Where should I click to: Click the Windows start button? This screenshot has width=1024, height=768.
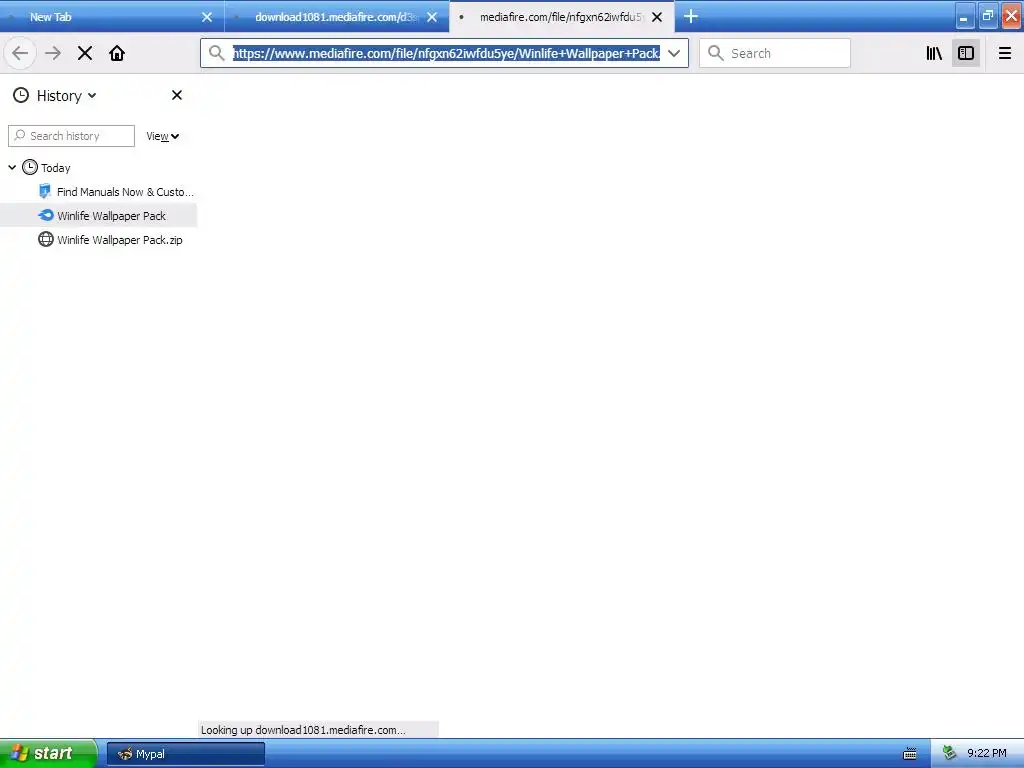48,754
